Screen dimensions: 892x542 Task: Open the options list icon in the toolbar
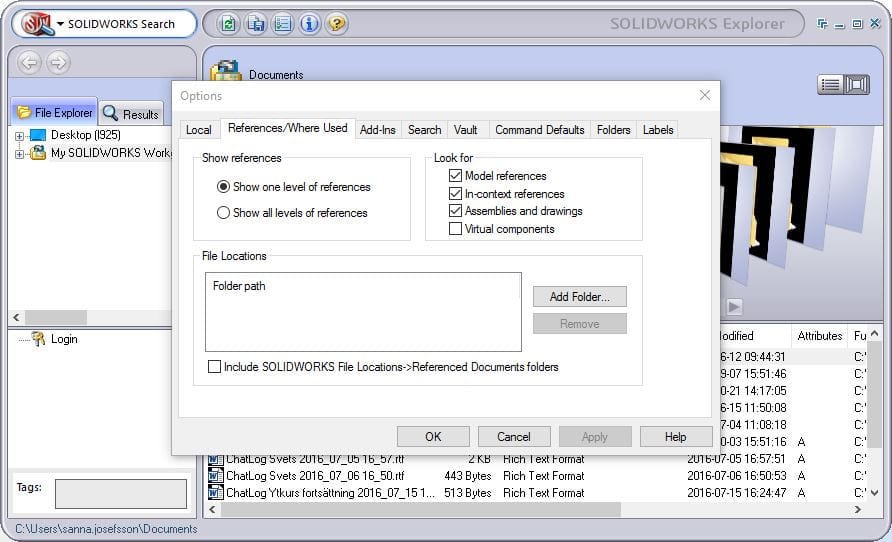(283, 24)
